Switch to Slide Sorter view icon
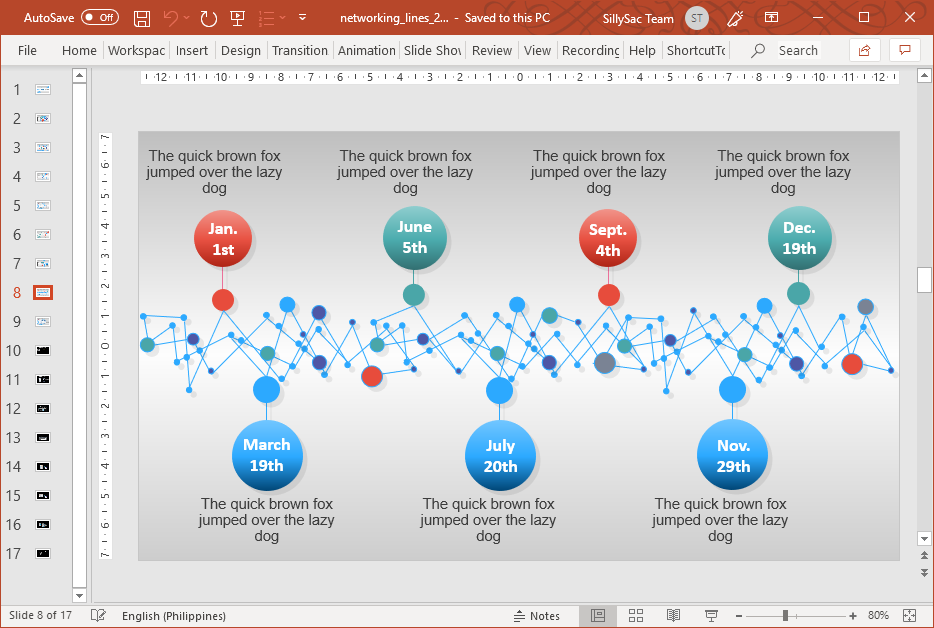The image size is (934, 628). pyautogui.click(x=636, y=615)
